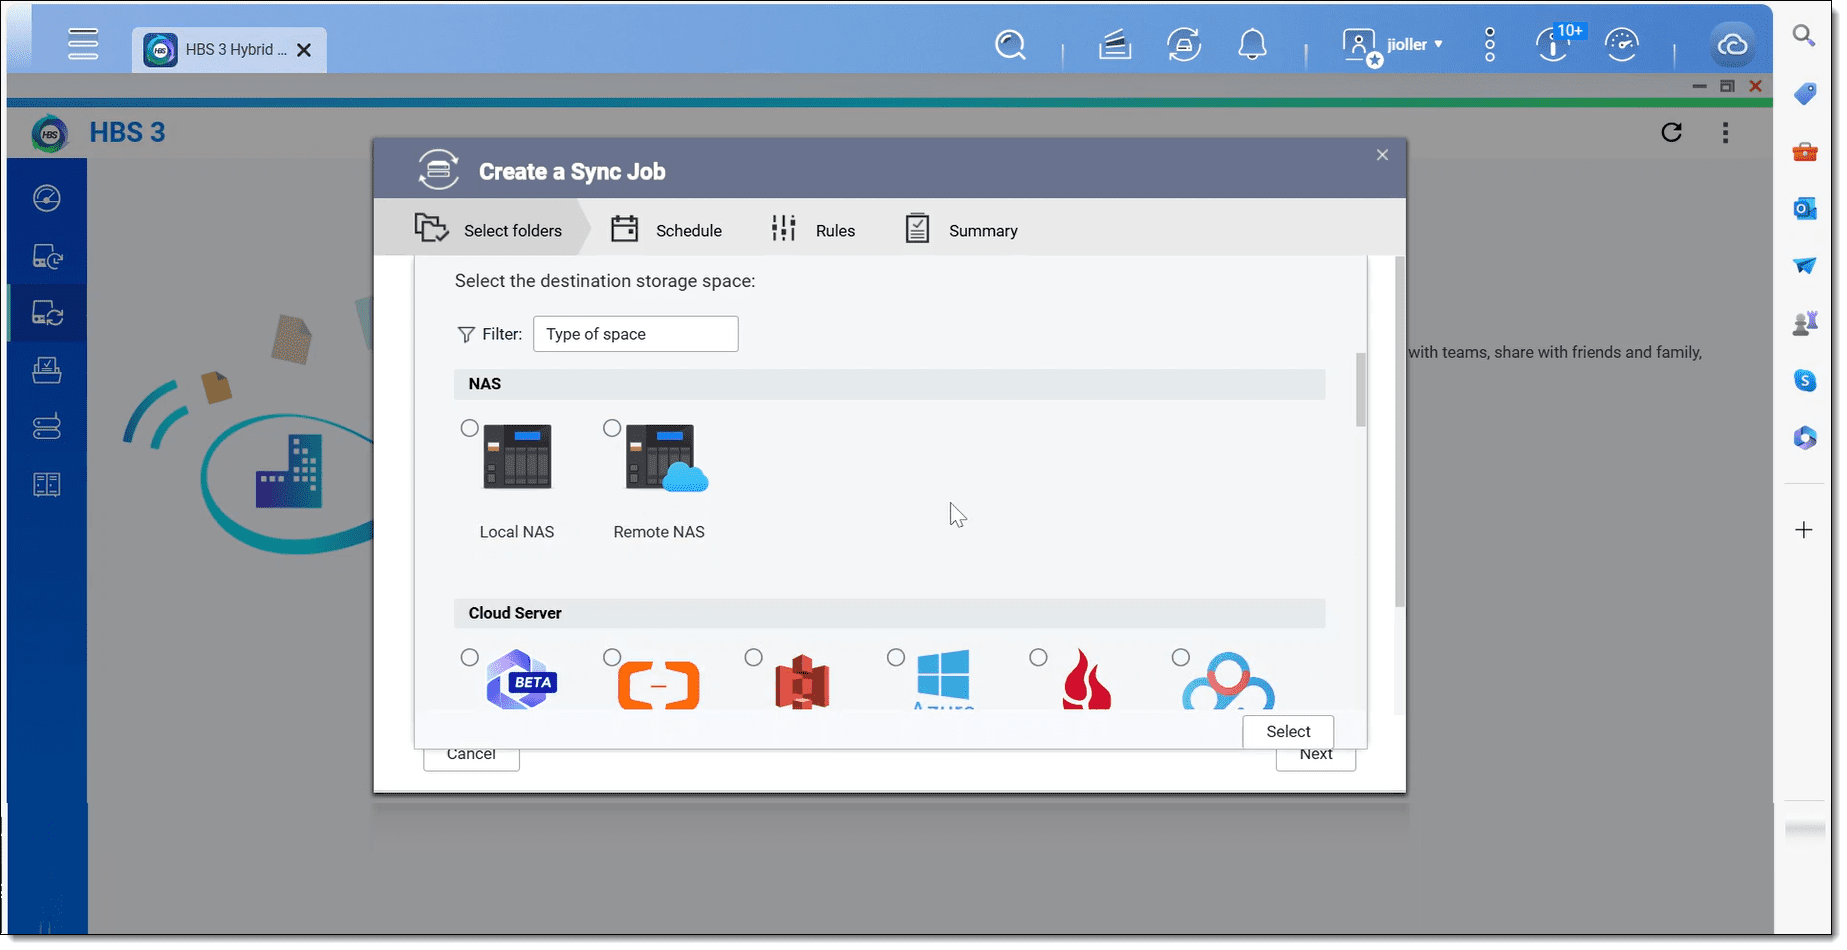This screenshot has height=950, width=1847.
Task: Click the Local NAS device image
Action: tap(517, 457)
